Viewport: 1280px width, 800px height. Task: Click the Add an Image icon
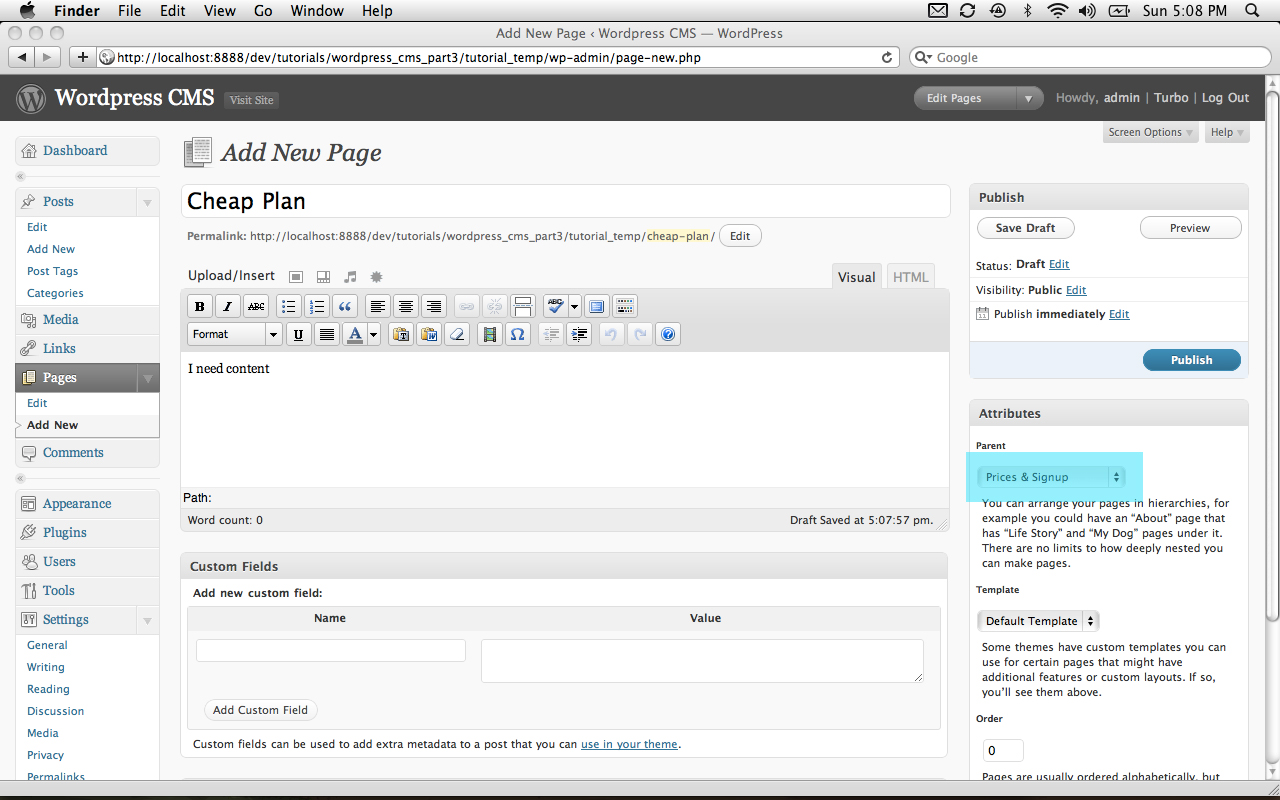(x=296, y=277)
